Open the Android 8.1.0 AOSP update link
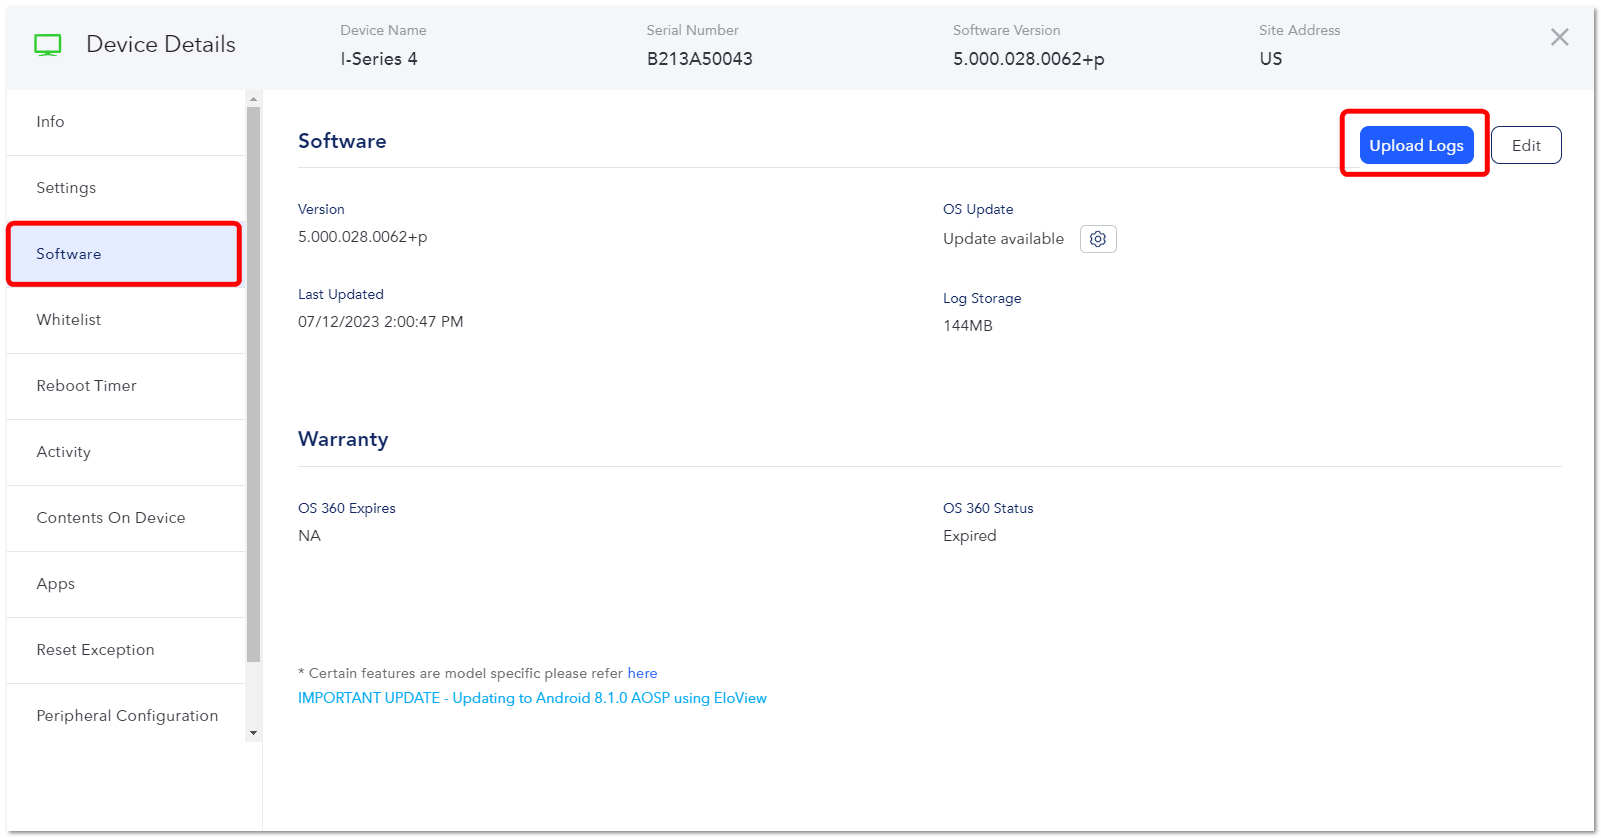Viewport: 1601px width, 838px height. pyautogui.click(x=532, y=698)
